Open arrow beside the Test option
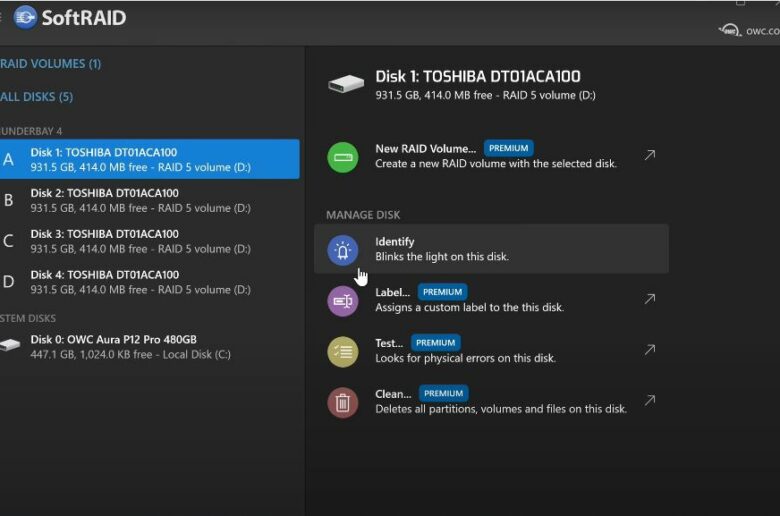This screenshot has height=516, width=780. [x=650, y=349]
